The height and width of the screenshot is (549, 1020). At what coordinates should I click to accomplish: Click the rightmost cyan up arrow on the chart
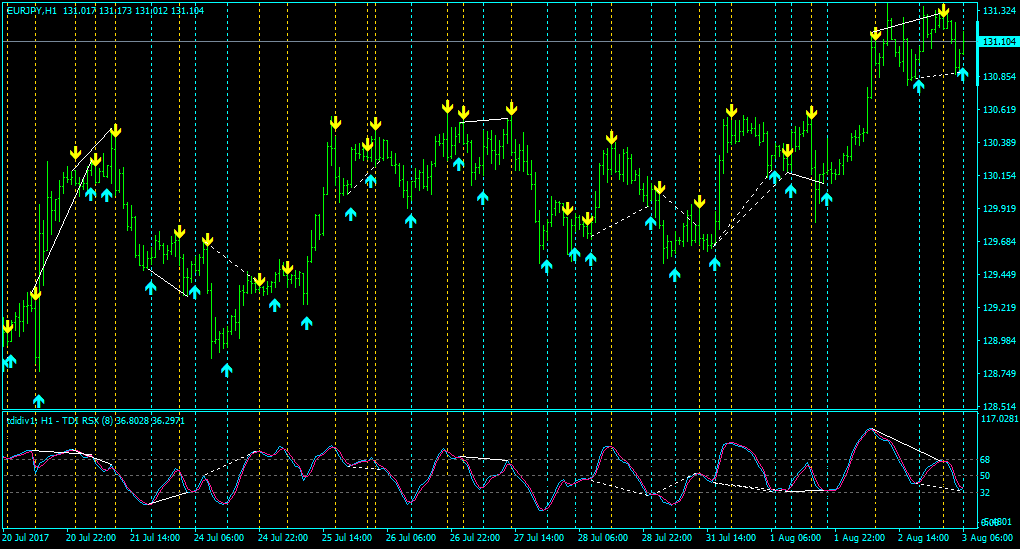click(x=963, y=74)
